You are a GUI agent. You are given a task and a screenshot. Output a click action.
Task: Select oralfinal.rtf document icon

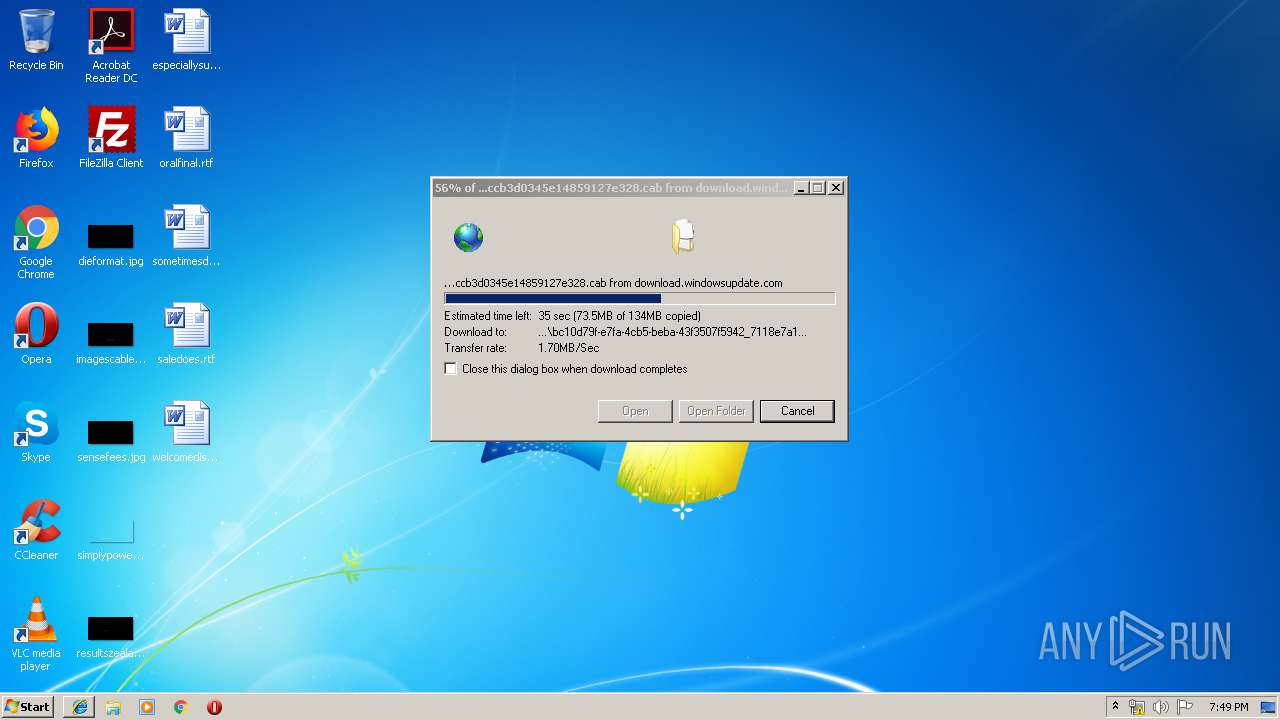(x=186, y=138)
